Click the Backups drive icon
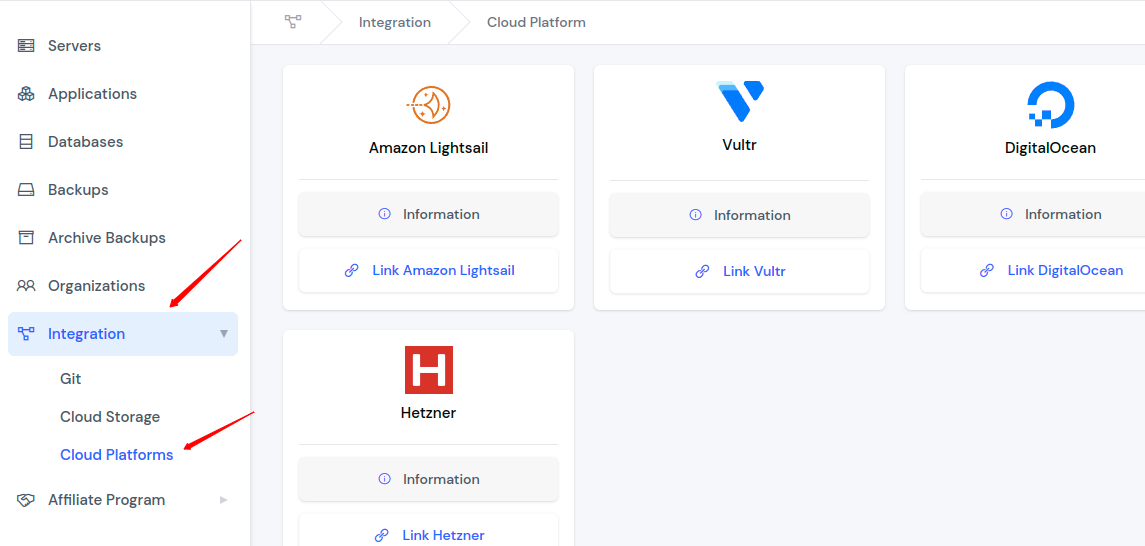Screen dimensions: 1145x546 click(x=26, y=190)
